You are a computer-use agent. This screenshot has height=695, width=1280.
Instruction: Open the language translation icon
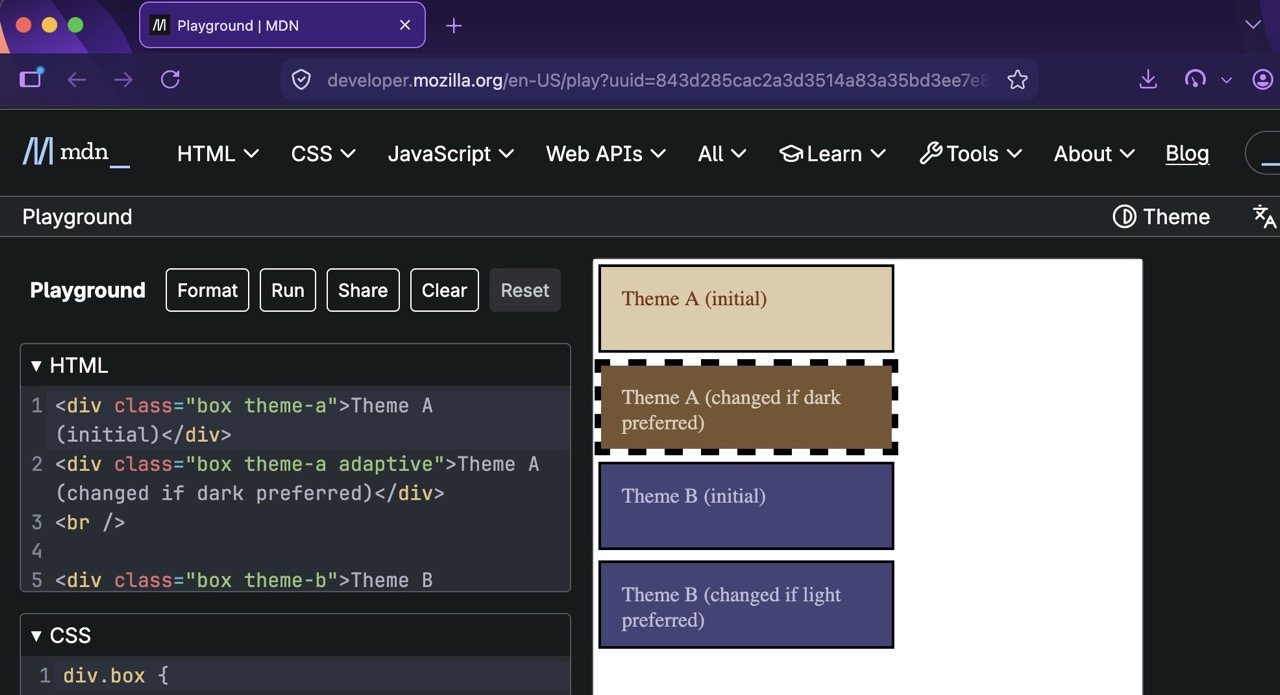click(1264, 216)
